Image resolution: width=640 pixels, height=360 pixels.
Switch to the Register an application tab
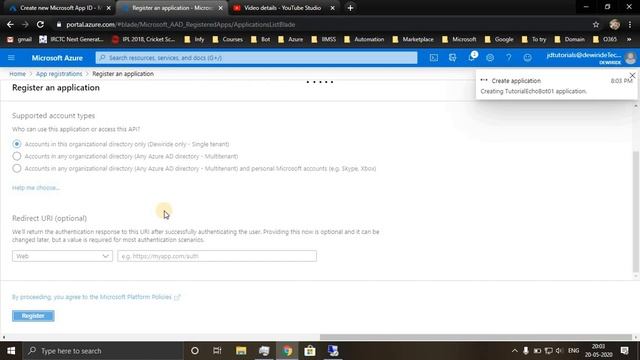[171, 8]
